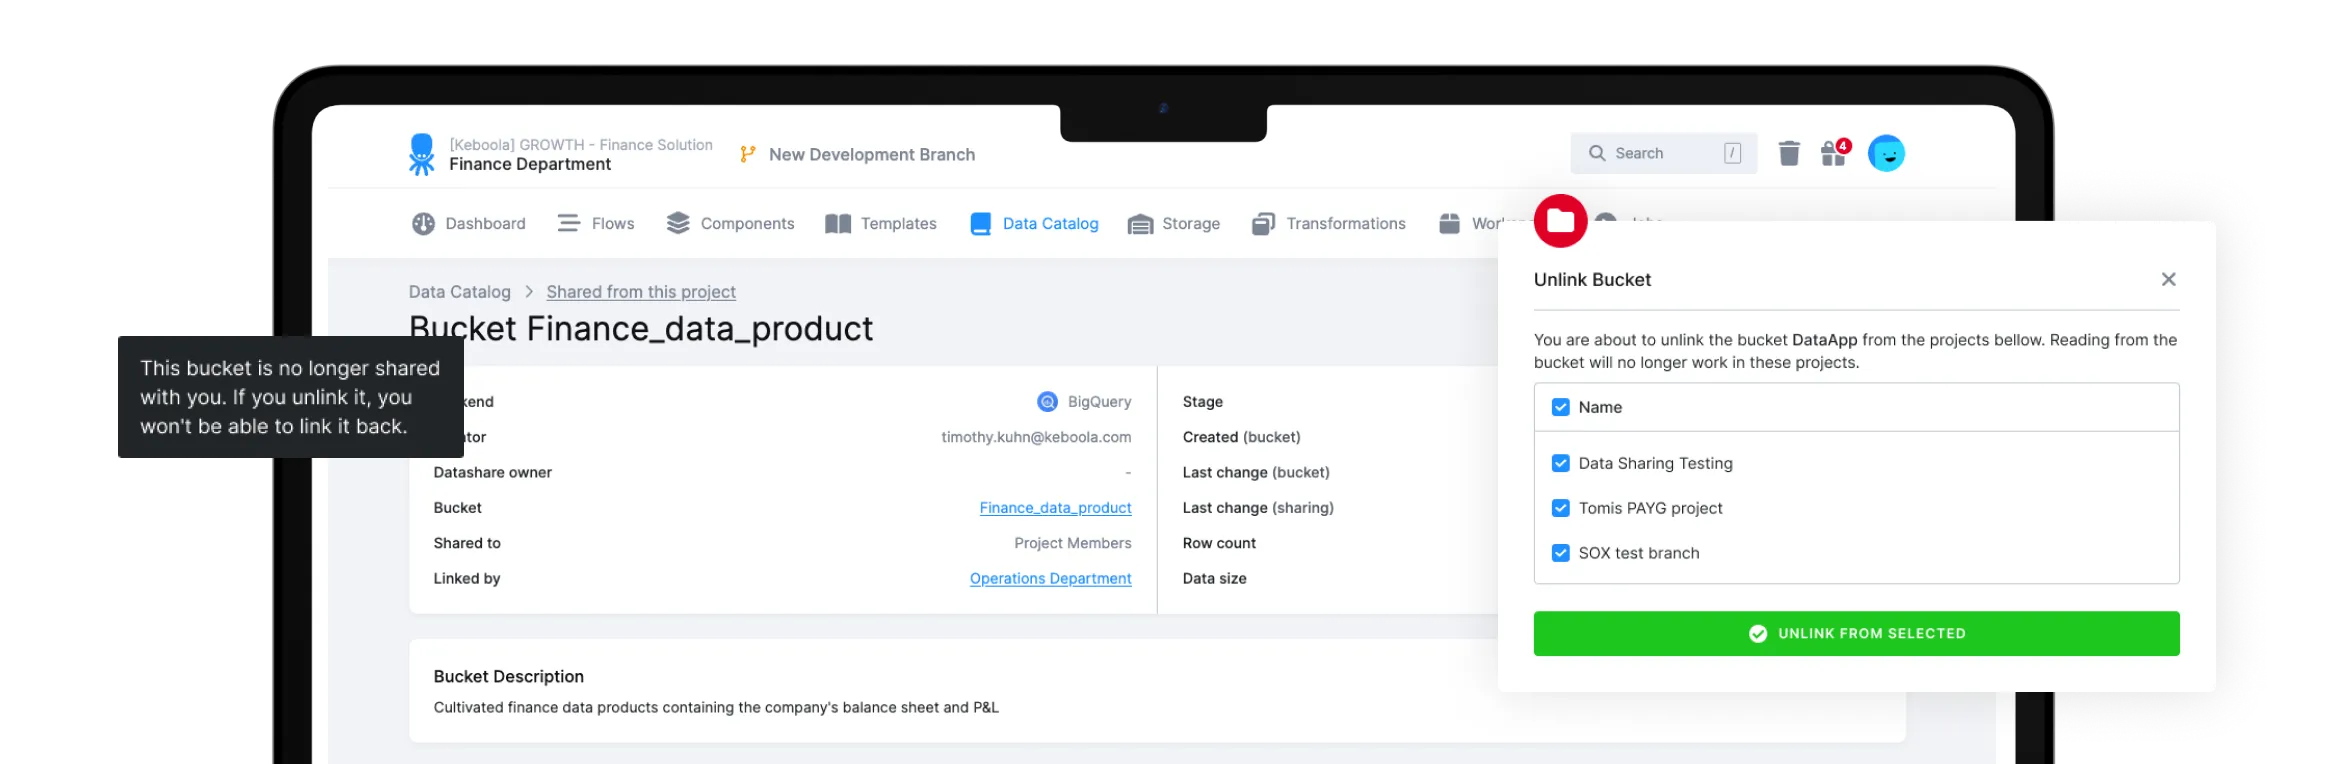Click the Datashare owner label

point(492,472)
